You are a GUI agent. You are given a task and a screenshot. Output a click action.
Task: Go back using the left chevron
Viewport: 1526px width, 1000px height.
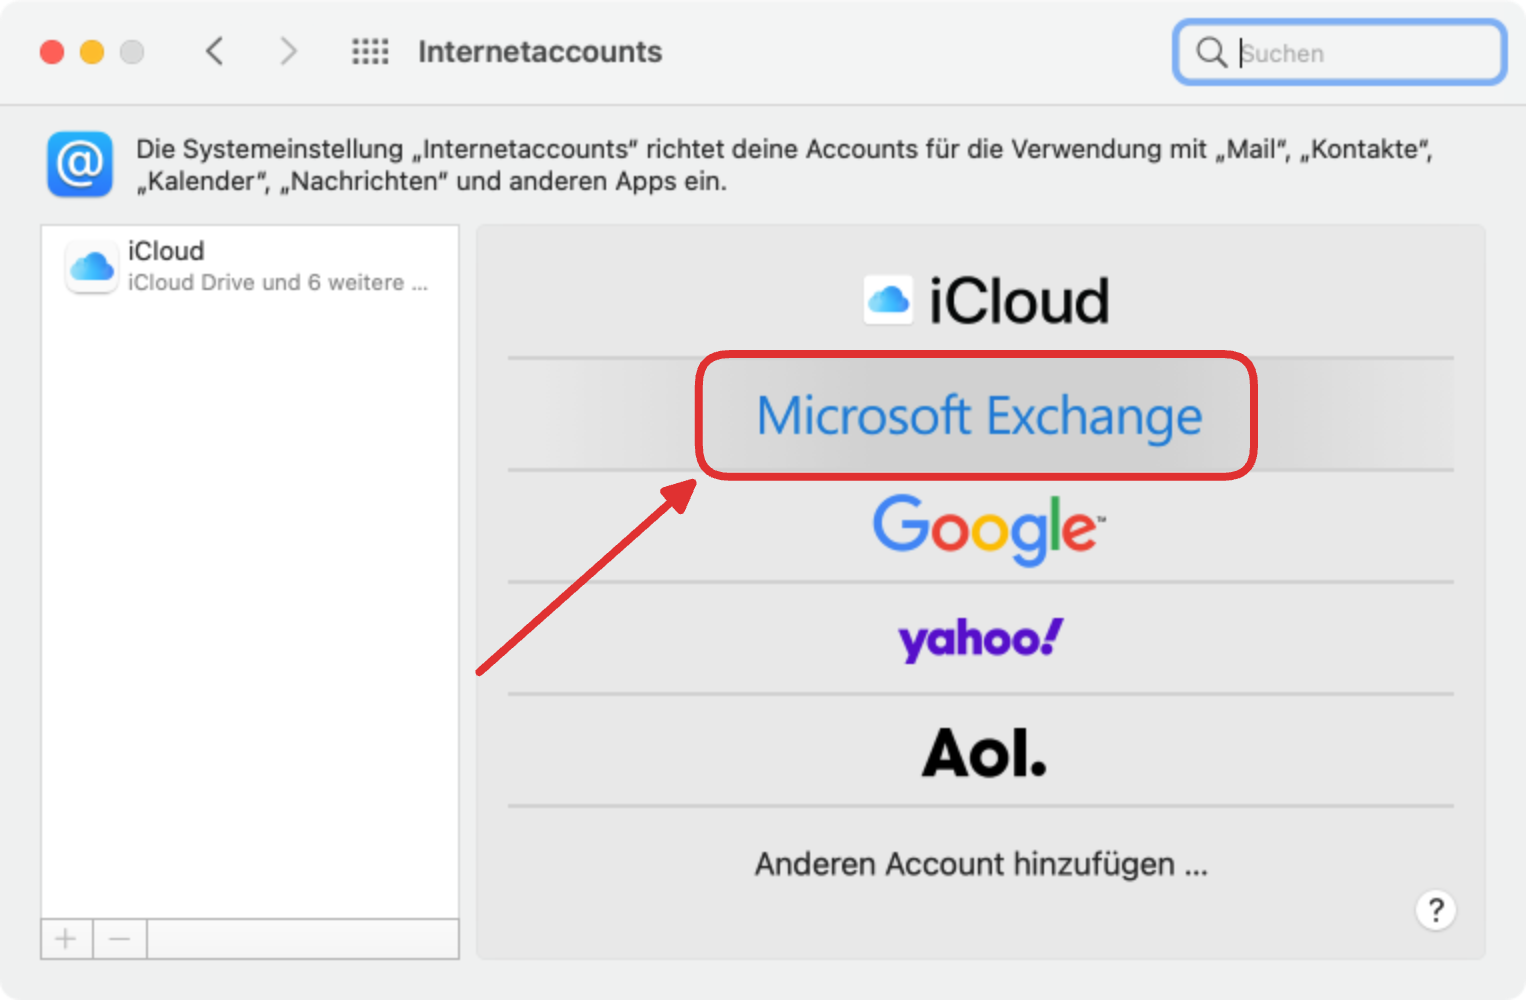[214, 51]
